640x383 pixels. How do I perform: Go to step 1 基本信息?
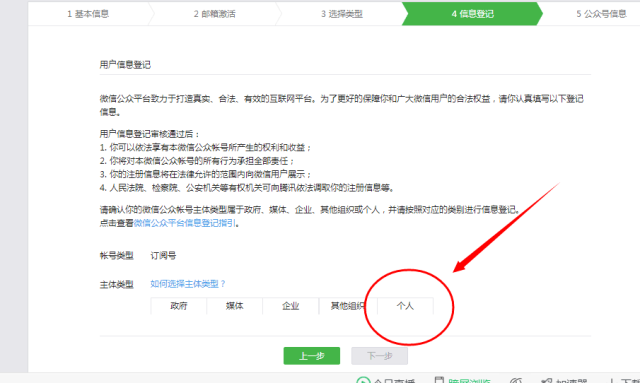[x=88, y=14]
